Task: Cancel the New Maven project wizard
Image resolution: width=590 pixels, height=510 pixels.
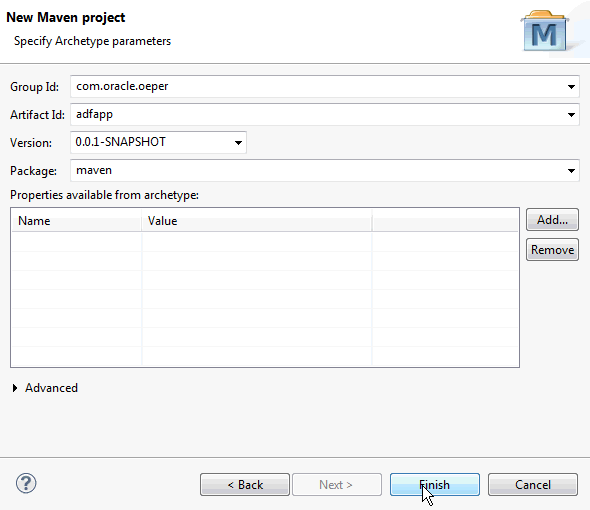Action: (x=533, y=484)
